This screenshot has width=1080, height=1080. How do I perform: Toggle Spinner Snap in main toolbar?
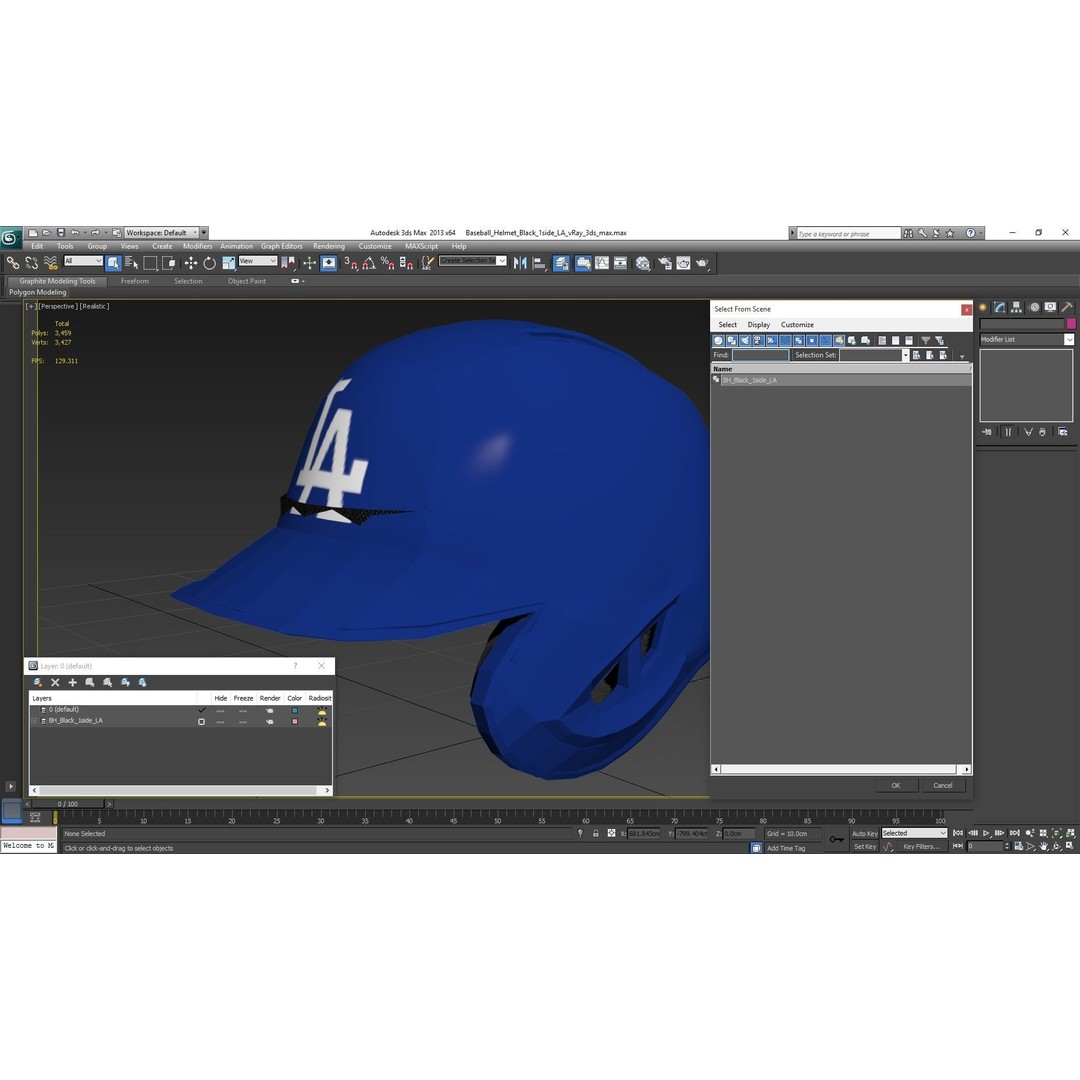point(406,262)
